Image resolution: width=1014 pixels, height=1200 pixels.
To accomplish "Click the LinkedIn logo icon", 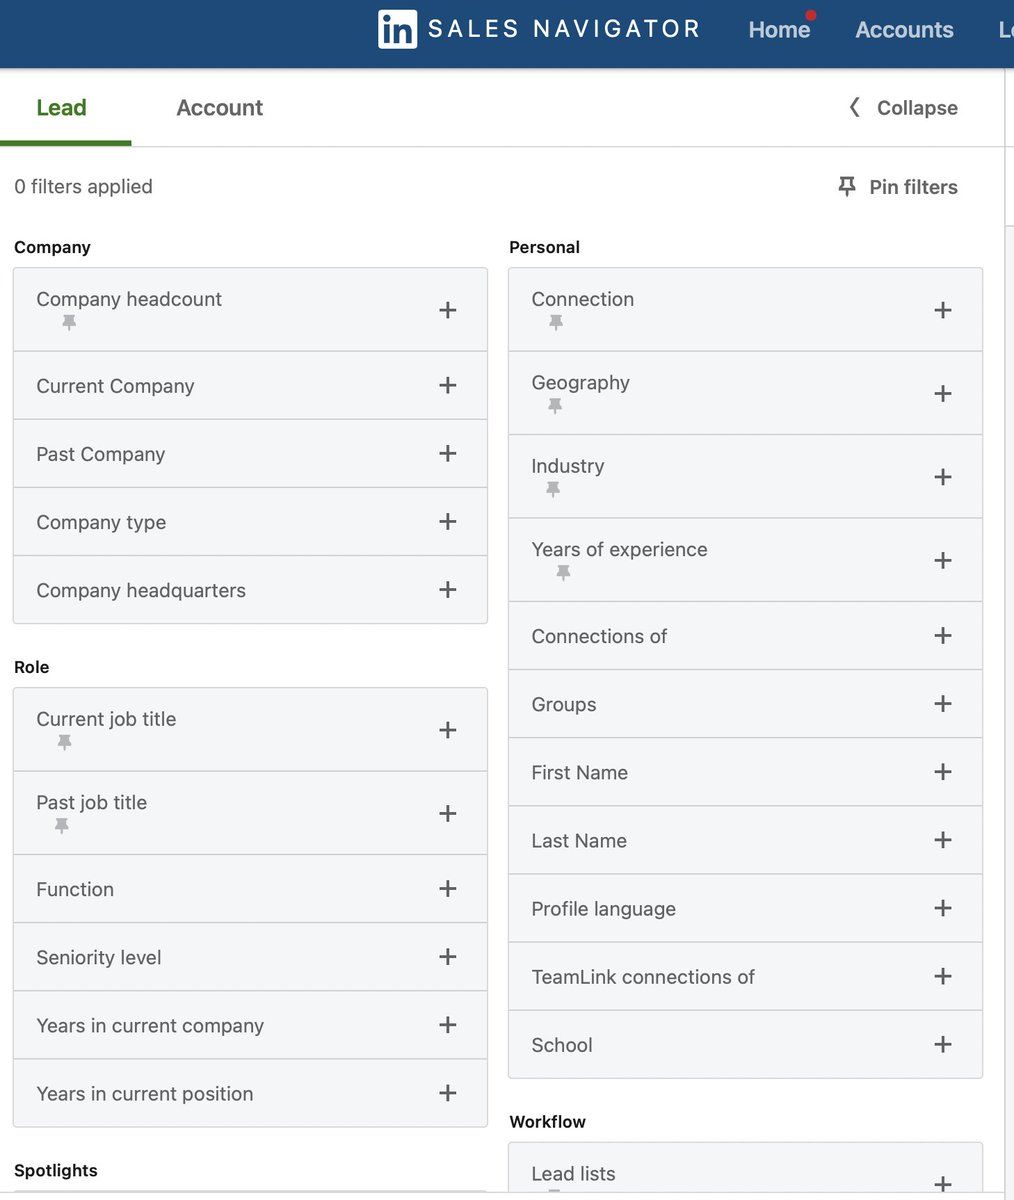I will click(397, 29).
